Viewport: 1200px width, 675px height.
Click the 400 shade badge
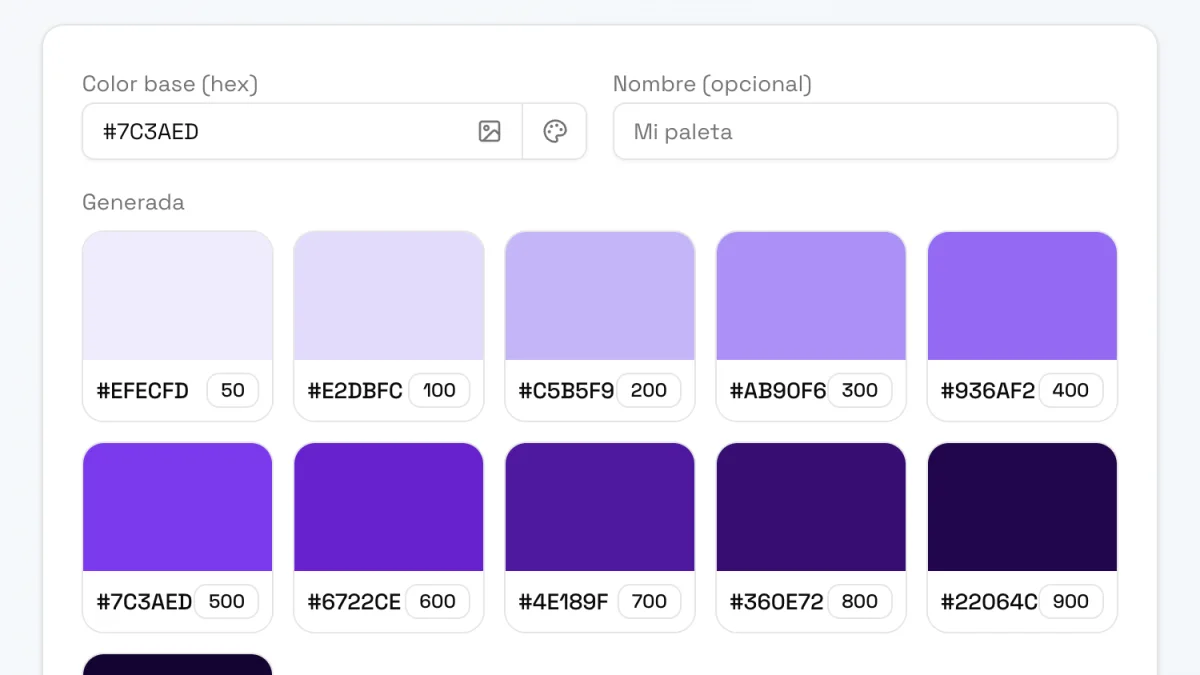[1071, 390]
